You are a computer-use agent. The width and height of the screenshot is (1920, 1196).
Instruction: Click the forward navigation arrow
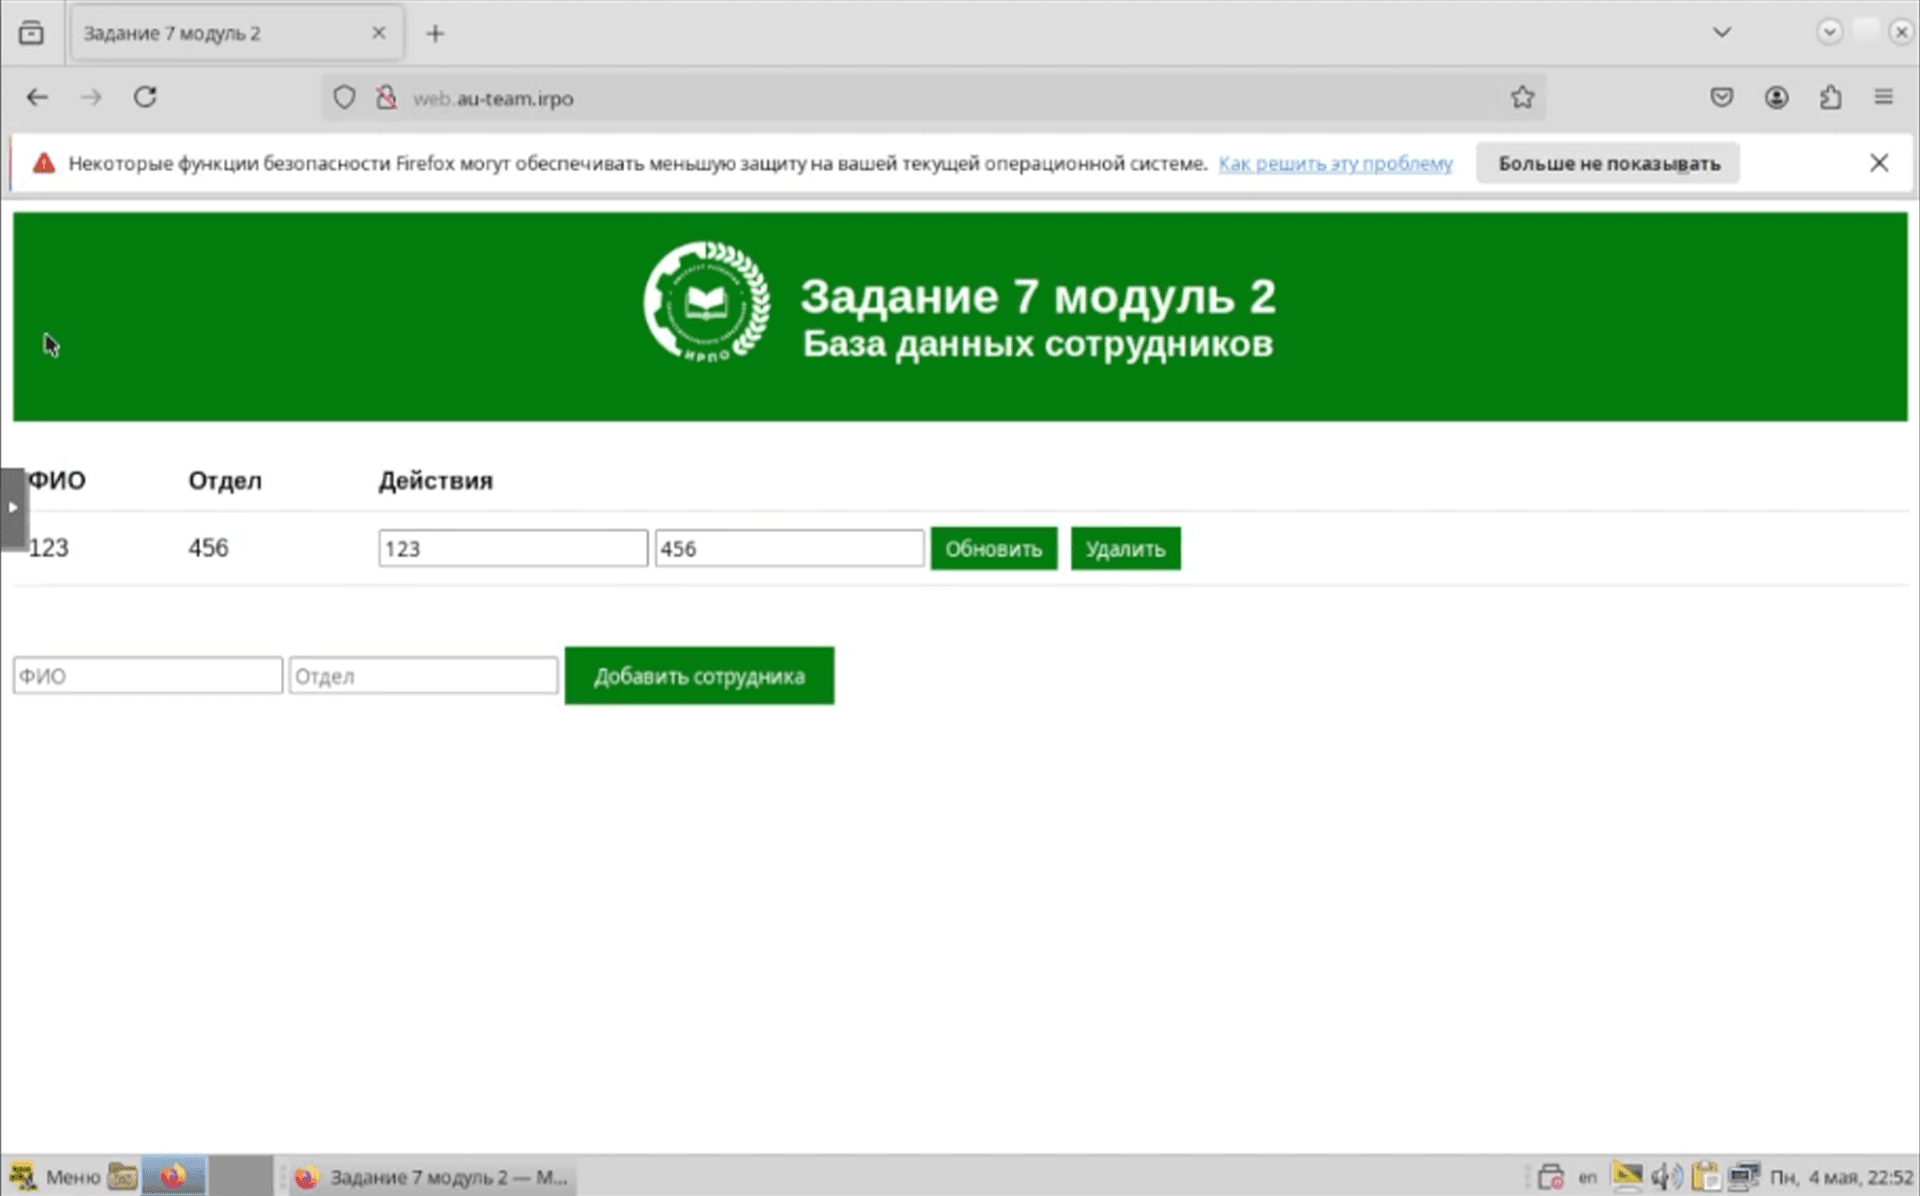(x=91, y=97)
